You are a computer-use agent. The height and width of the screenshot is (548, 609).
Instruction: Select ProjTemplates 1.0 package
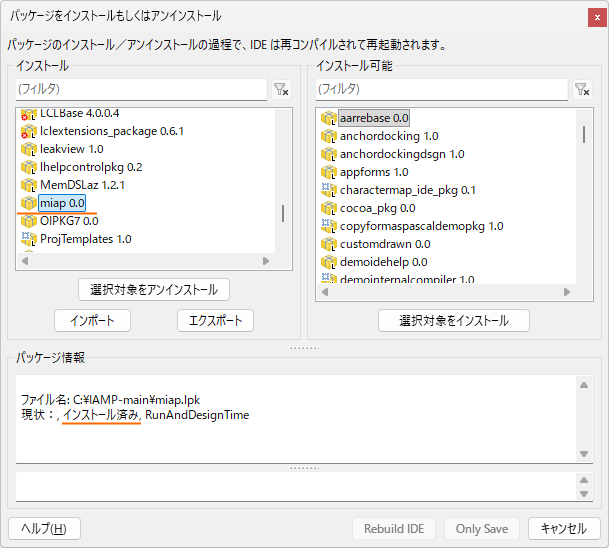(x=85, y=239)
